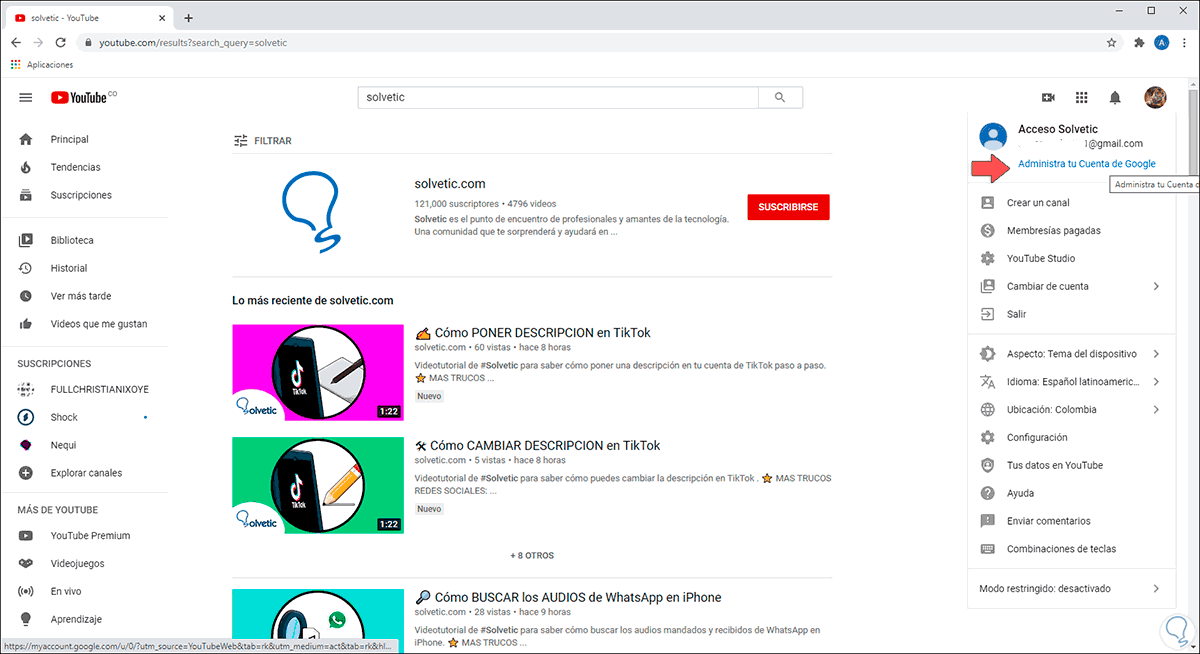This screenshot has width=1200, height=654.
Task: Expand Idioma: Español latinoamérica option
Action: coord(1072,382)
